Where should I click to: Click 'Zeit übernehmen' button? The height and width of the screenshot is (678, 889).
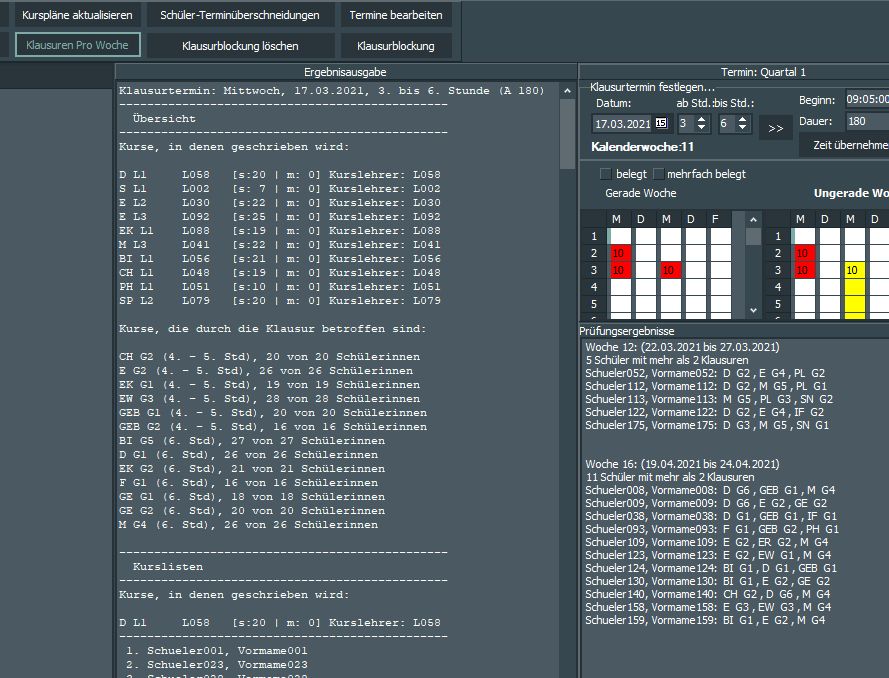pyautogui.click(x=846, y=145)
